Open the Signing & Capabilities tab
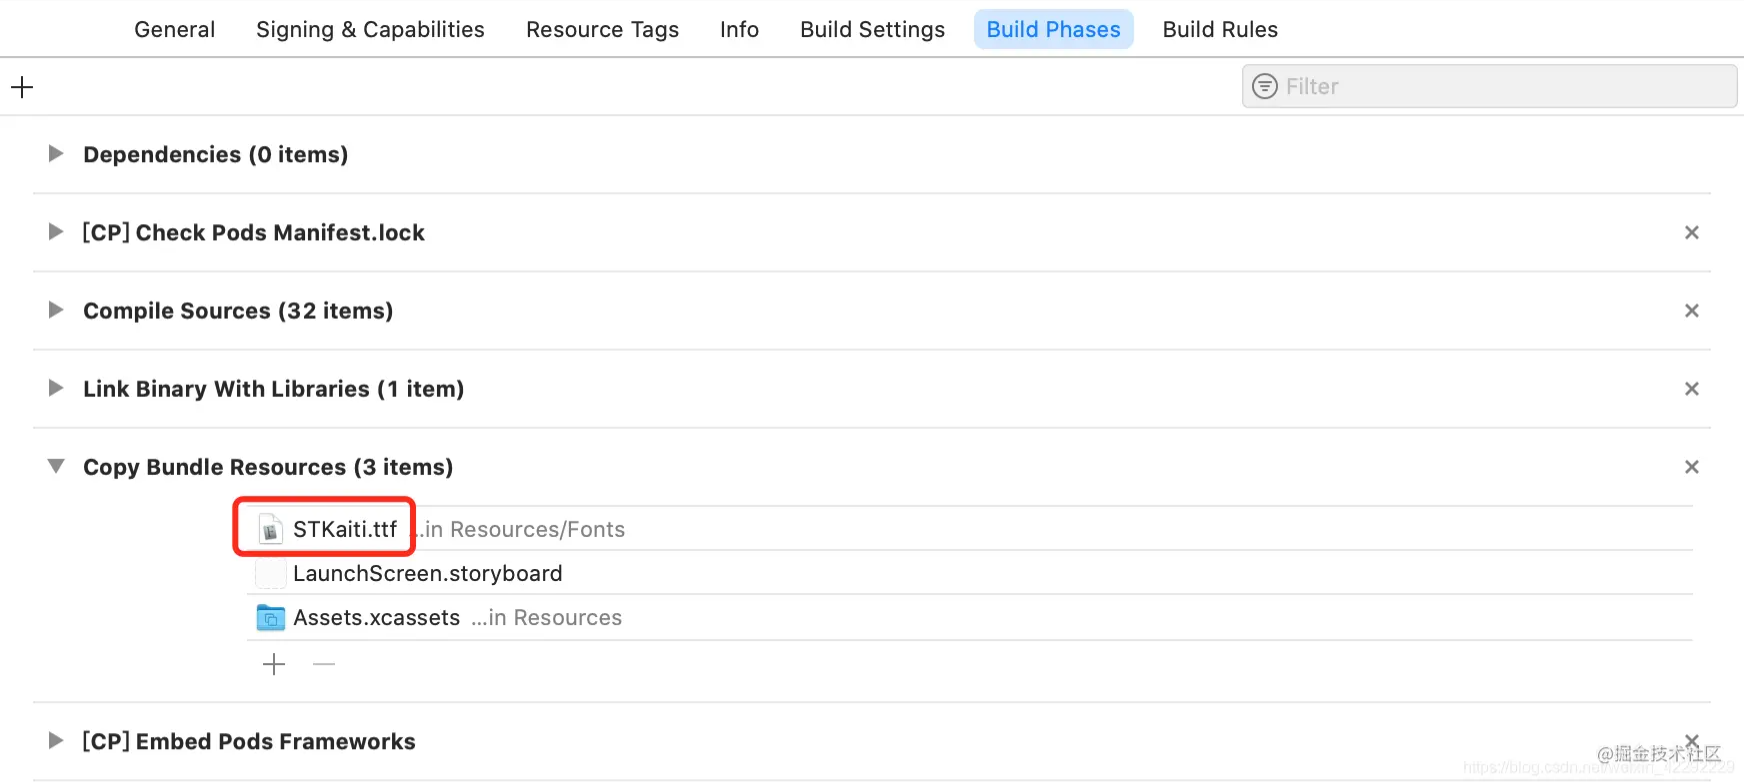Viewport: 1744px width, 784px height. 370,30
